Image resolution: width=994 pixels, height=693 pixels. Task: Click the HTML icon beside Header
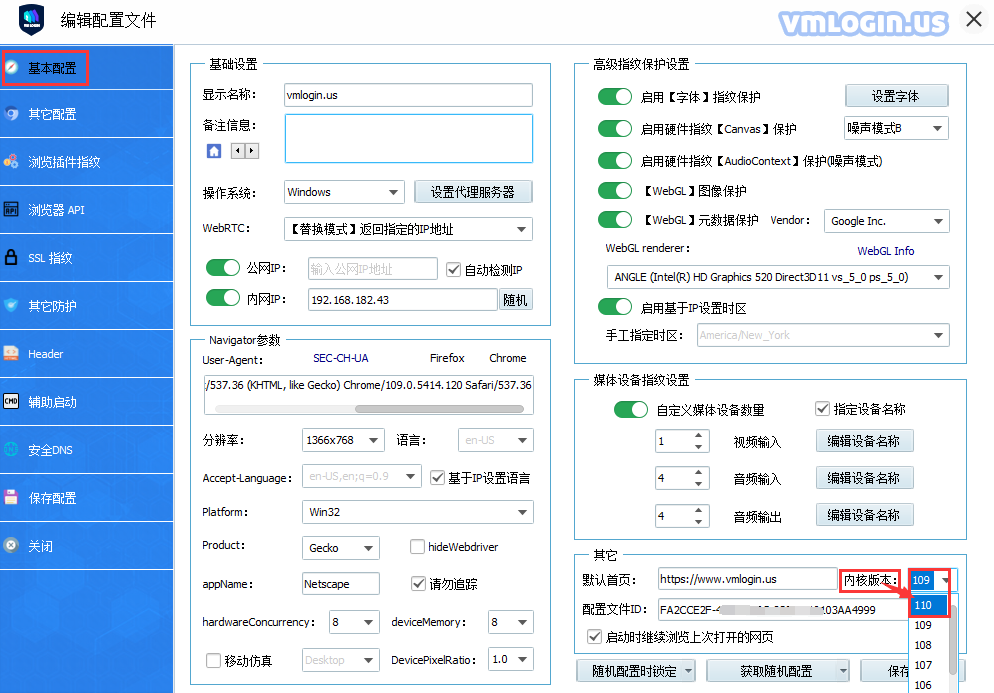[11, 353]
